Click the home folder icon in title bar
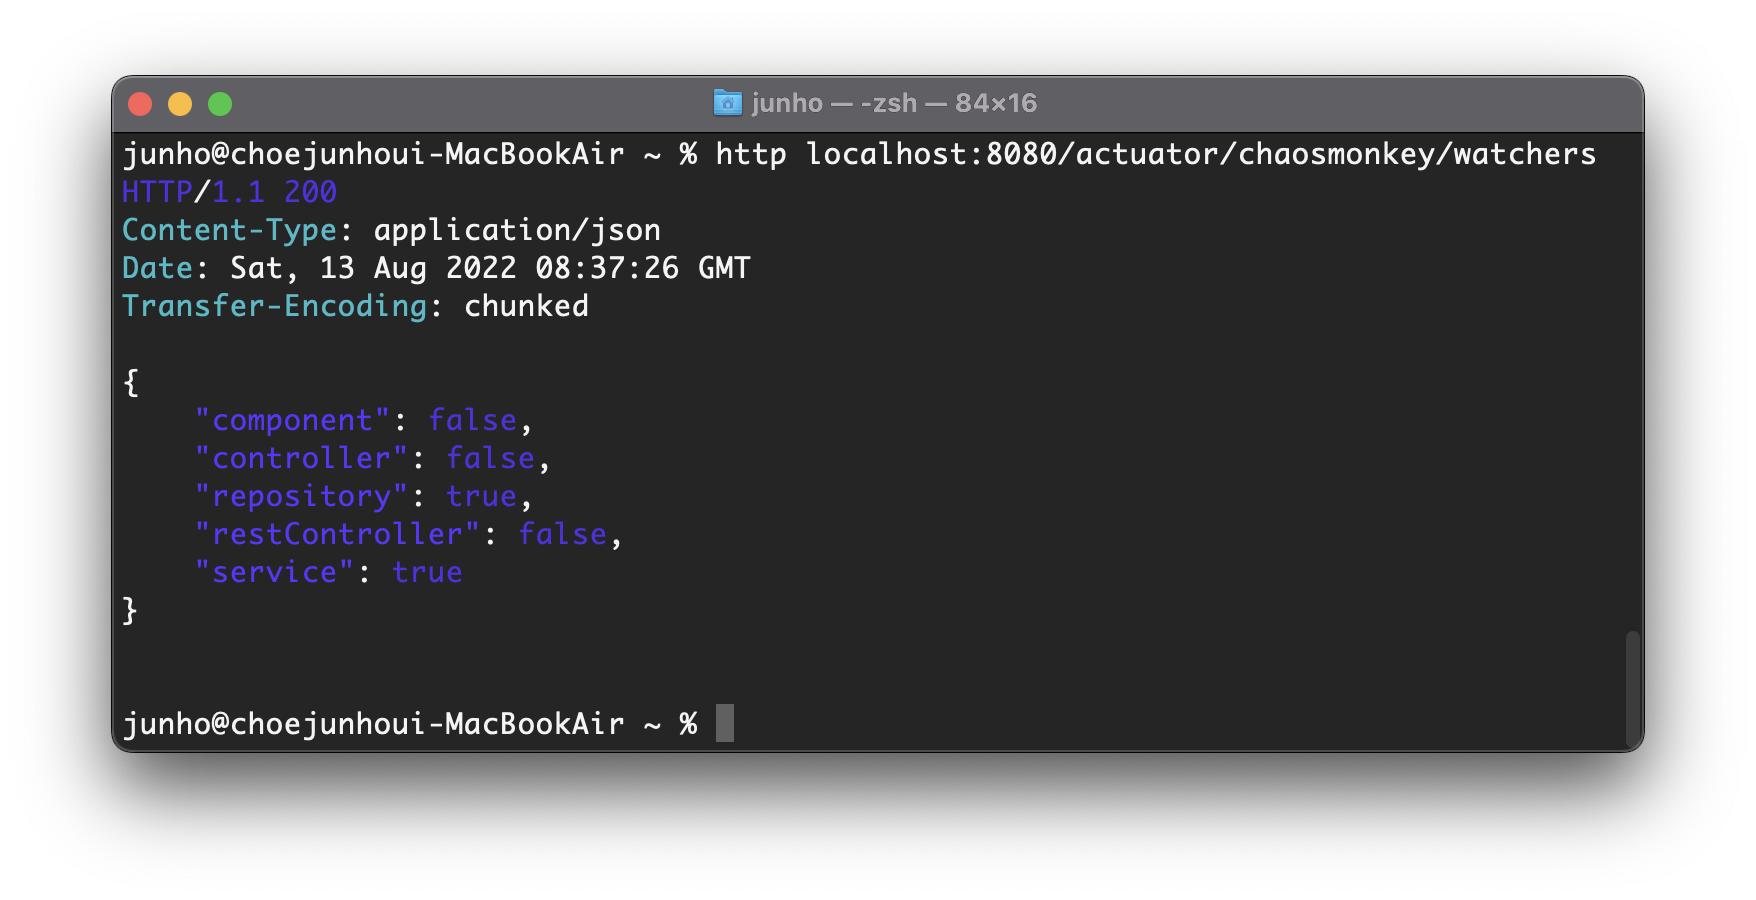1756x900 pixels. click(x=727, y=103)
